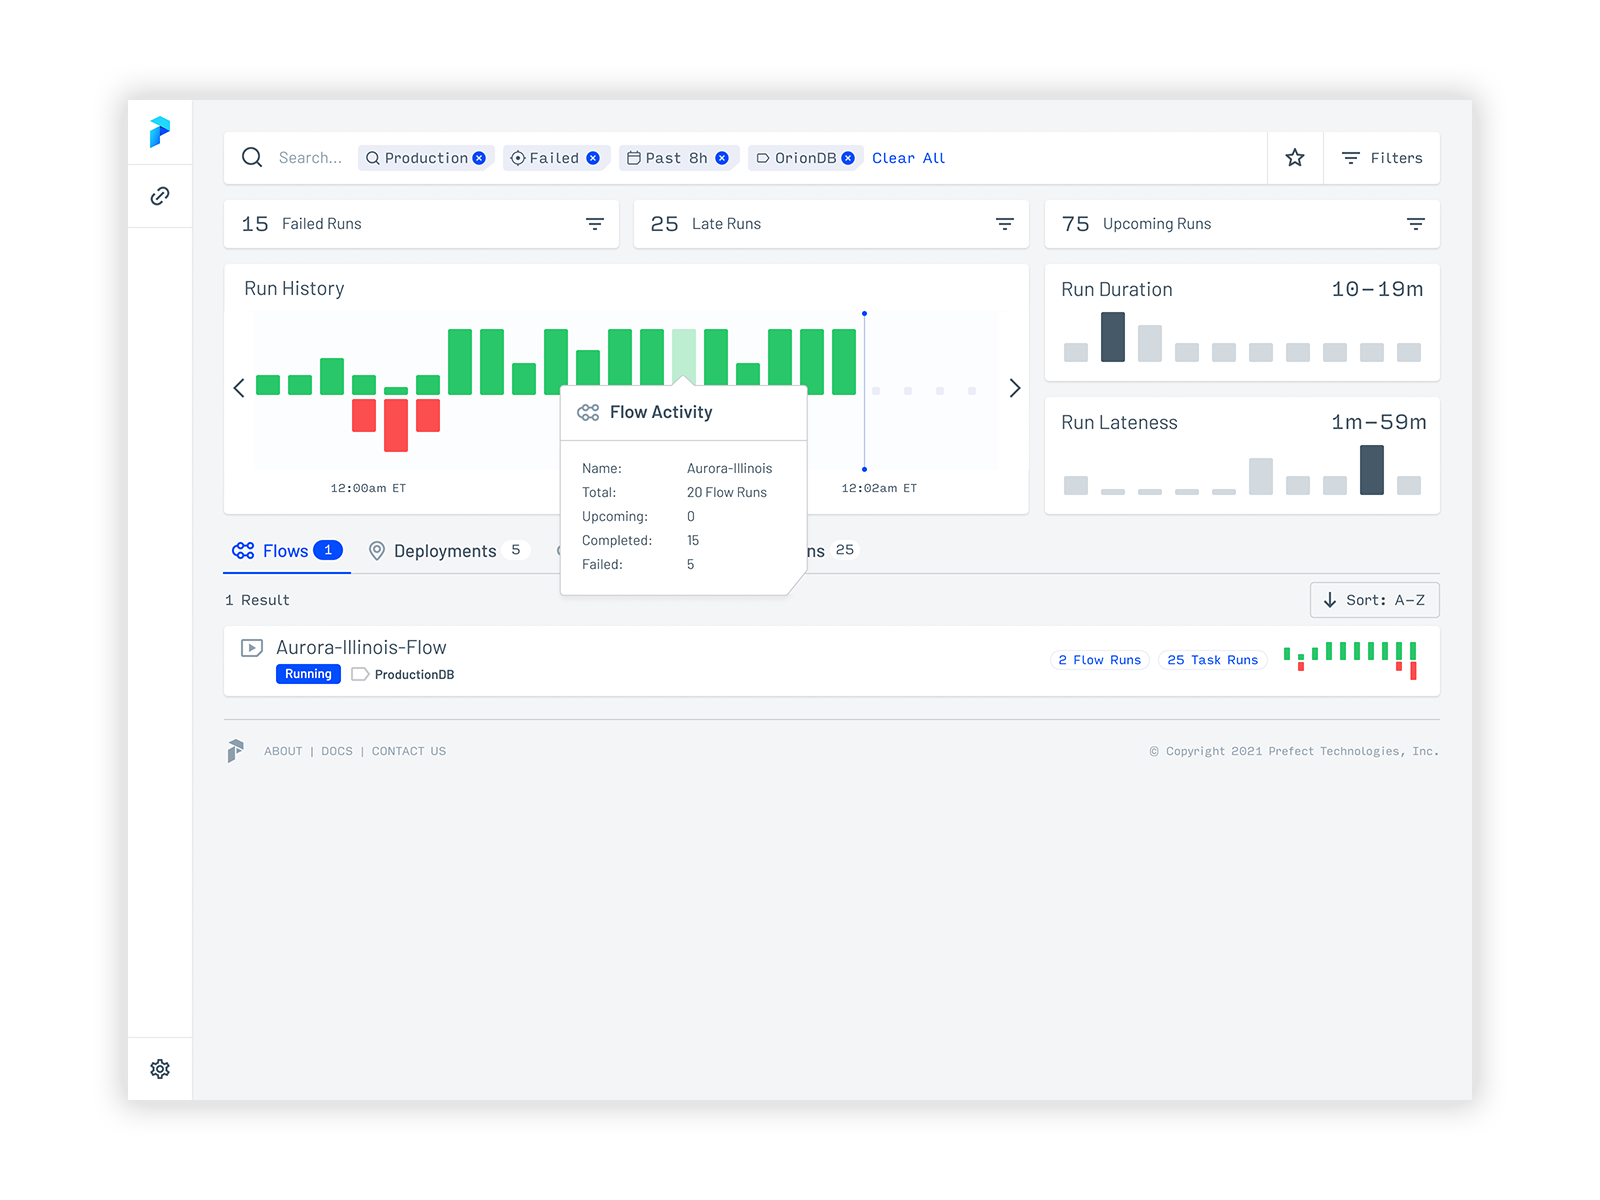1600x1200 pixels.
Task: Select the link icon in the sidebar
Action: 160,196
